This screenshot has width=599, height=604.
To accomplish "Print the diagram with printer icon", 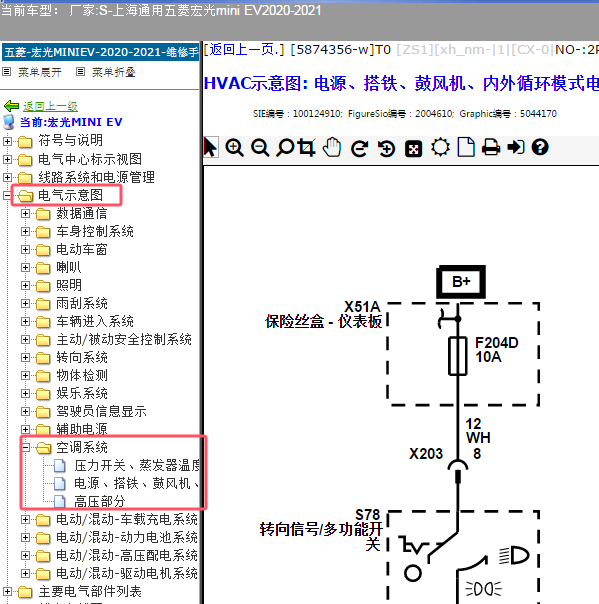I will click(491, 148).
